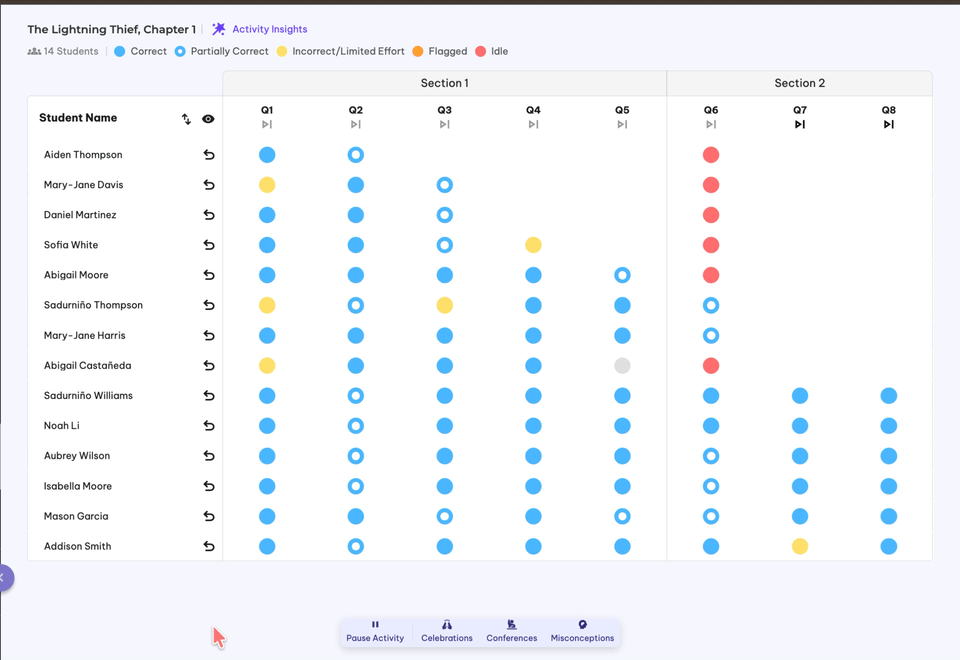Screen dimensions: 960x660
Task: Click the sort arrows beside Student Name
Action: [x=186, y=119]
